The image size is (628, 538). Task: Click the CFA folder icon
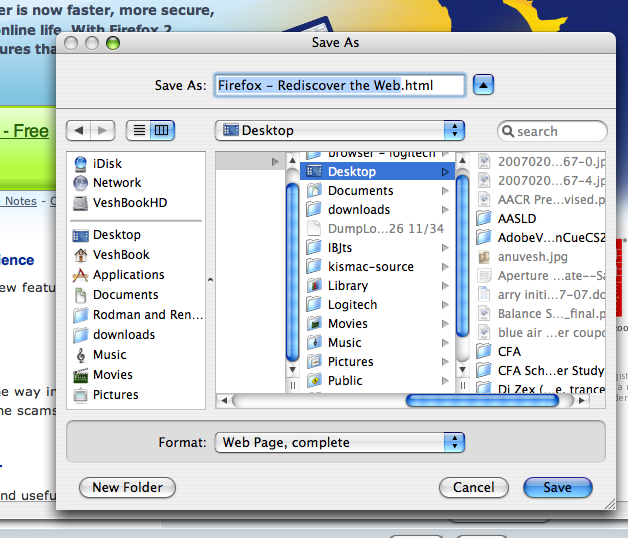(x=484, y=352)
